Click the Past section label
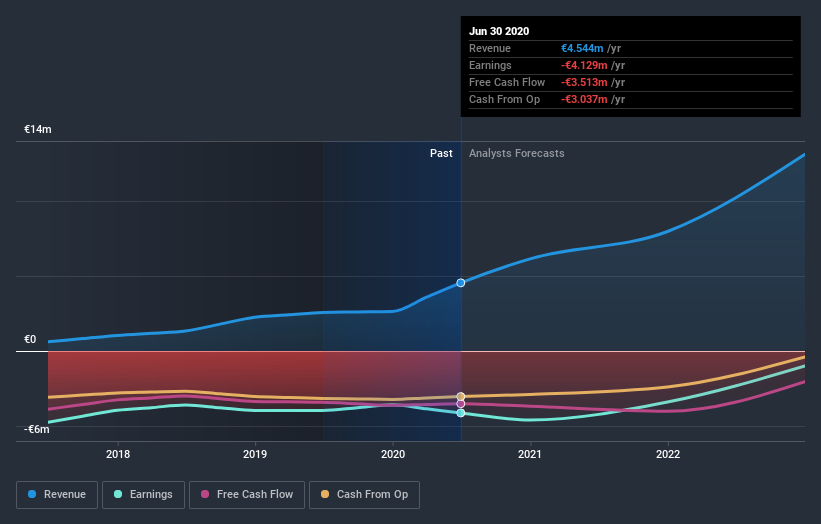This screenshot has width=821, height=524. coord(441,153)
